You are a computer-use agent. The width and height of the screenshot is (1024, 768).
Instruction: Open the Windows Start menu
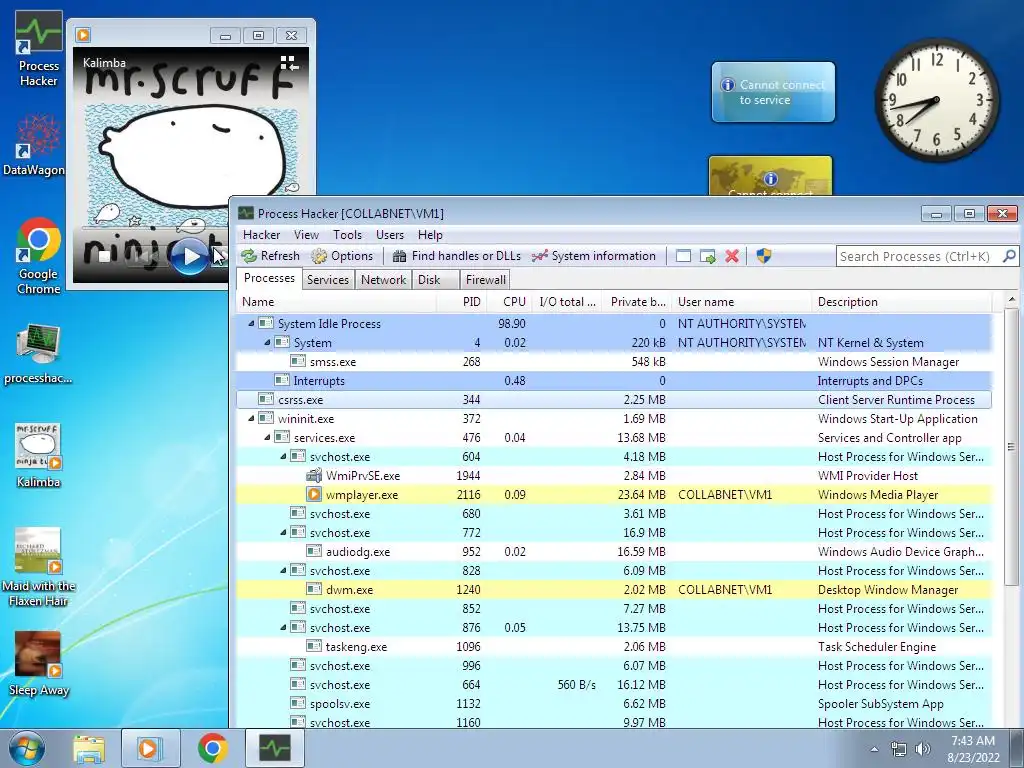click(x=27, y=749)
